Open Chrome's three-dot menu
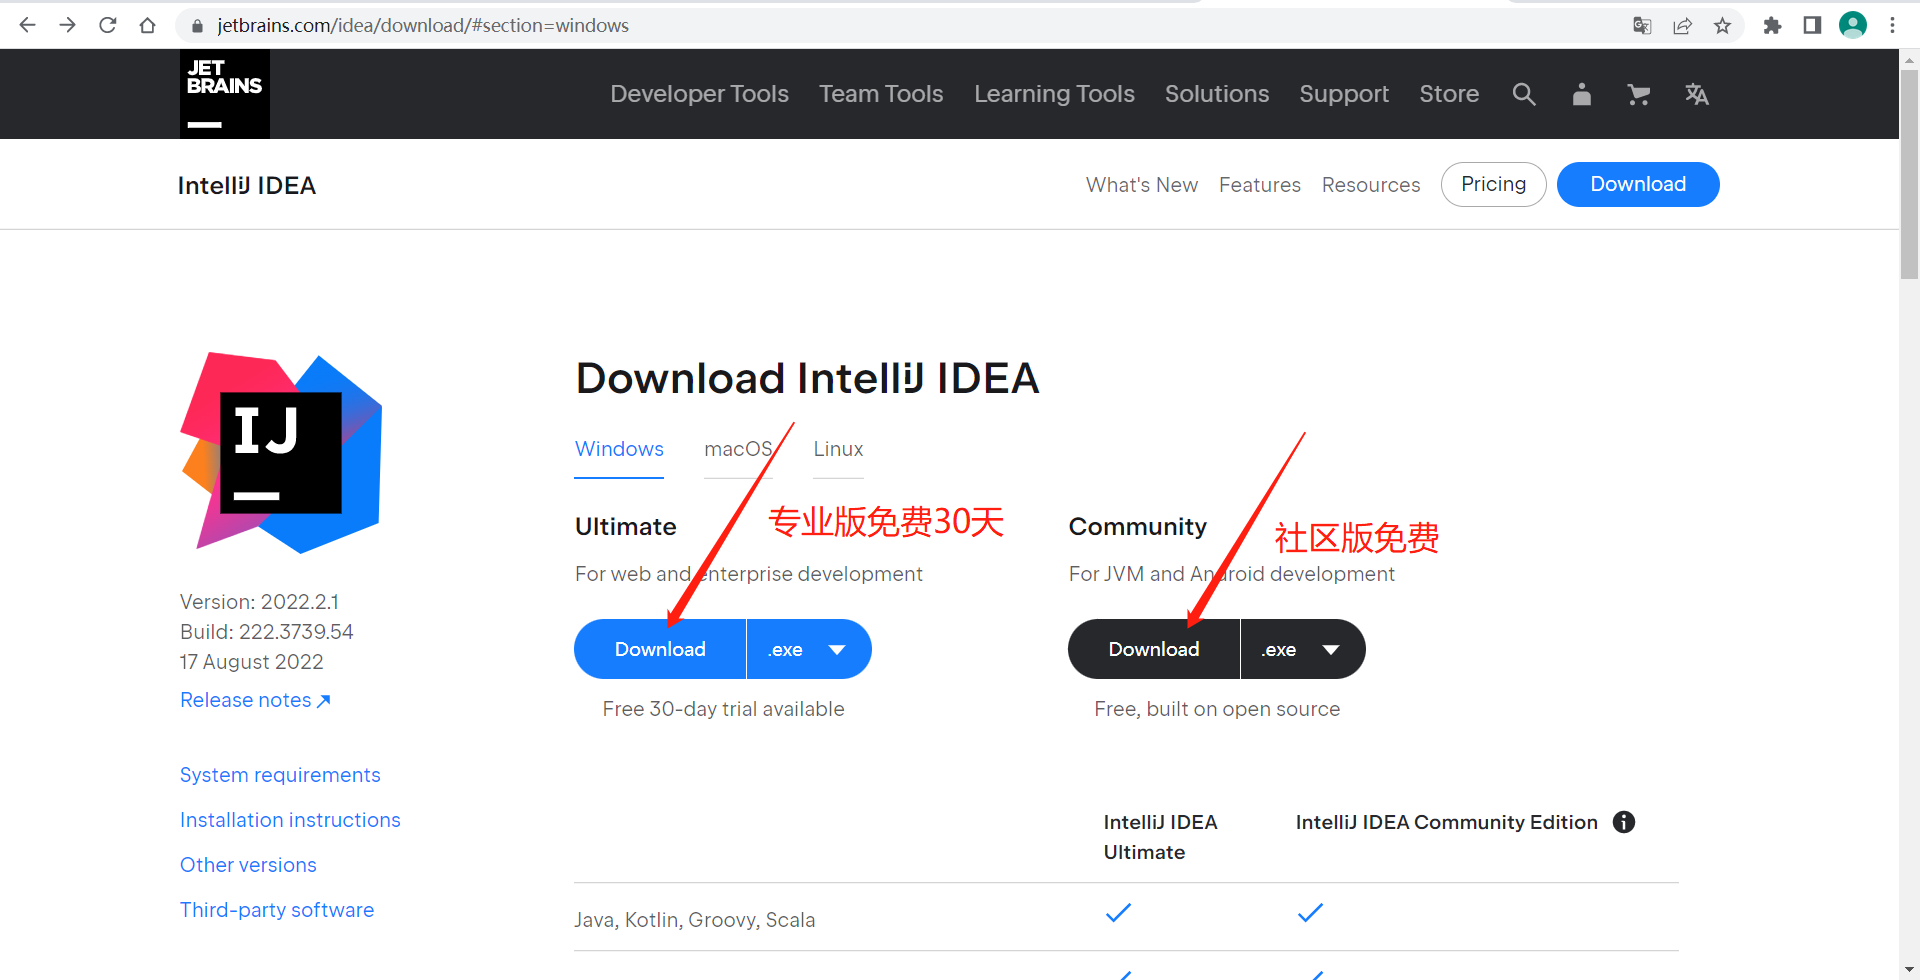Image resolution: width=1920 pixels, height=980 pixels. click(x=1892, y=25)
